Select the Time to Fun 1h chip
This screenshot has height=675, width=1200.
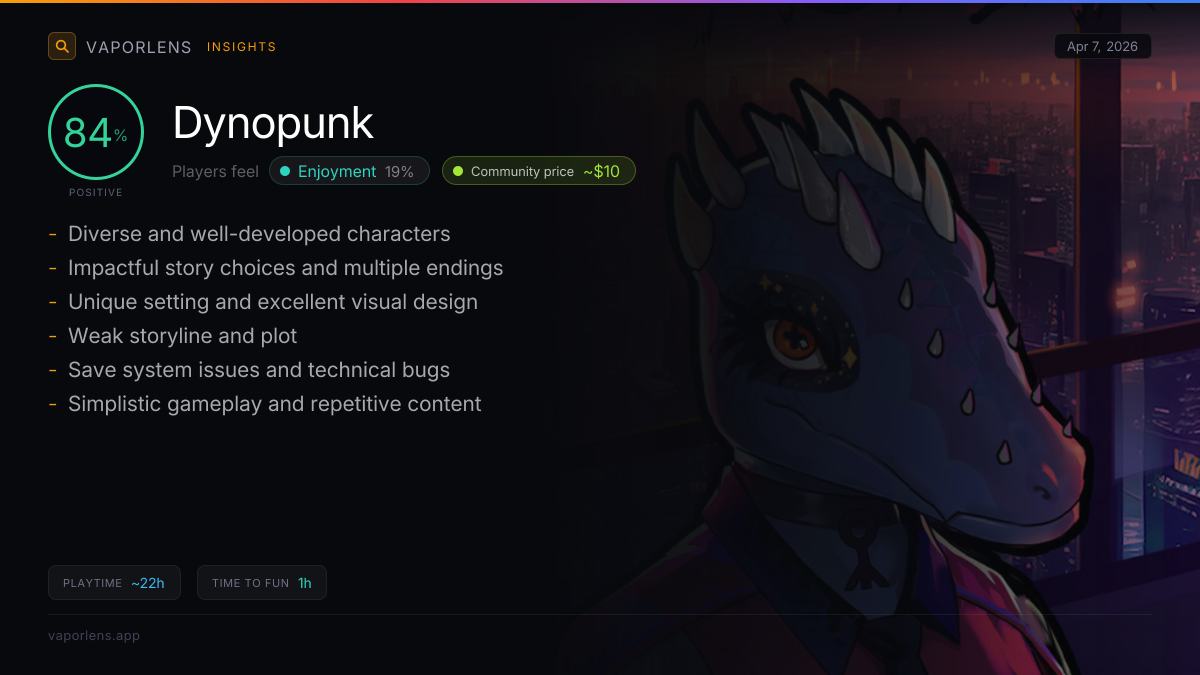tap(262, 583)
